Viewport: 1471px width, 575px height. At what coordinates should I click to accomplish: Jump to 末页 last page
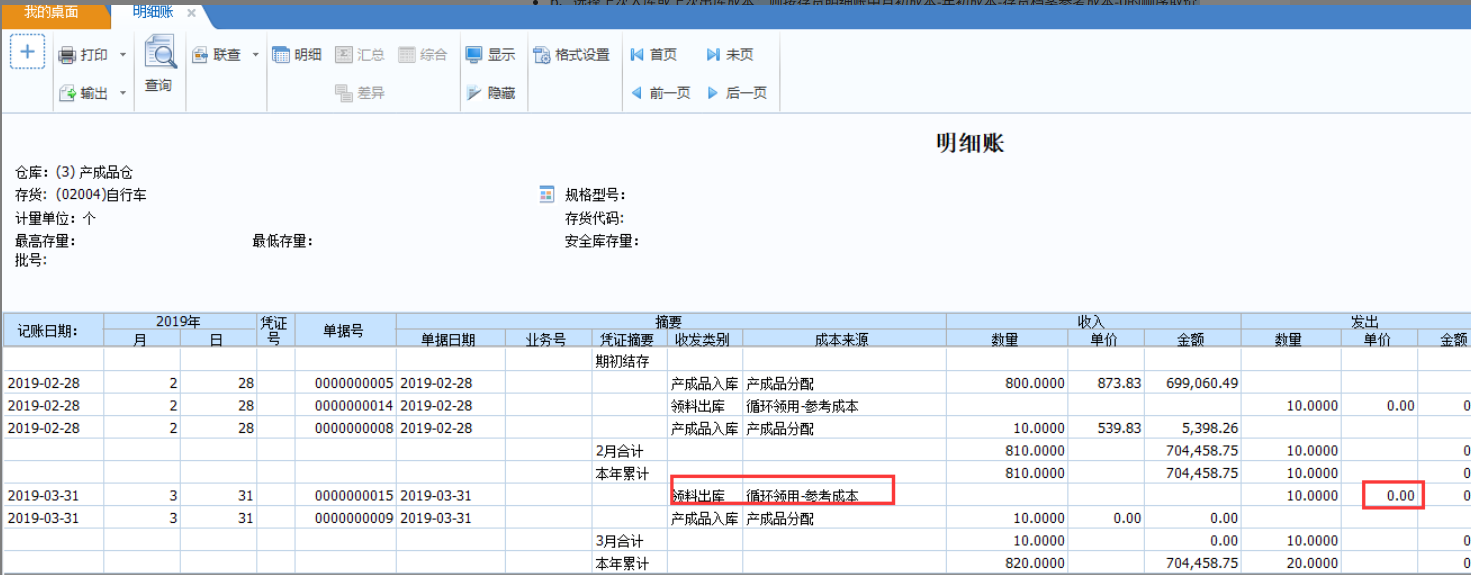click(730, 55)
